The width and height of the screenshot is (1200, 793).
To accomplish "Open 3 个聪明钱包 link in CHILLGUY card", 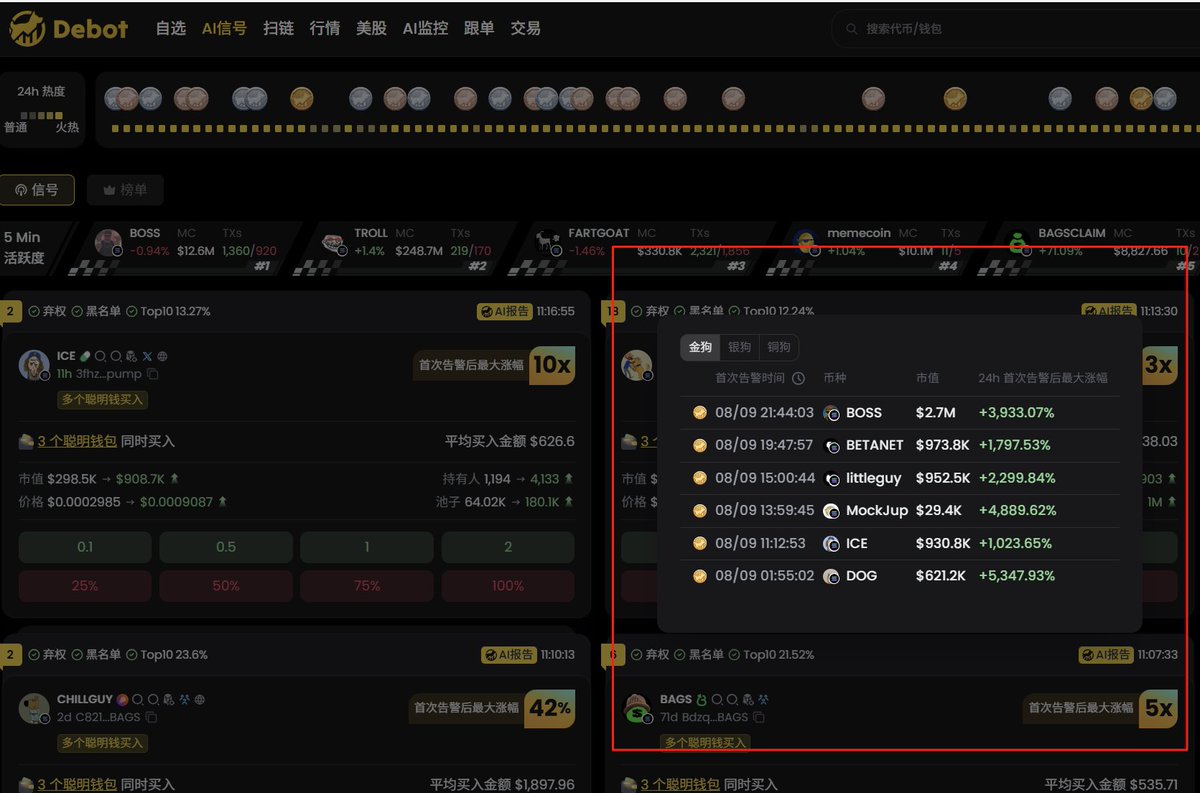I will tap(77, 785).
